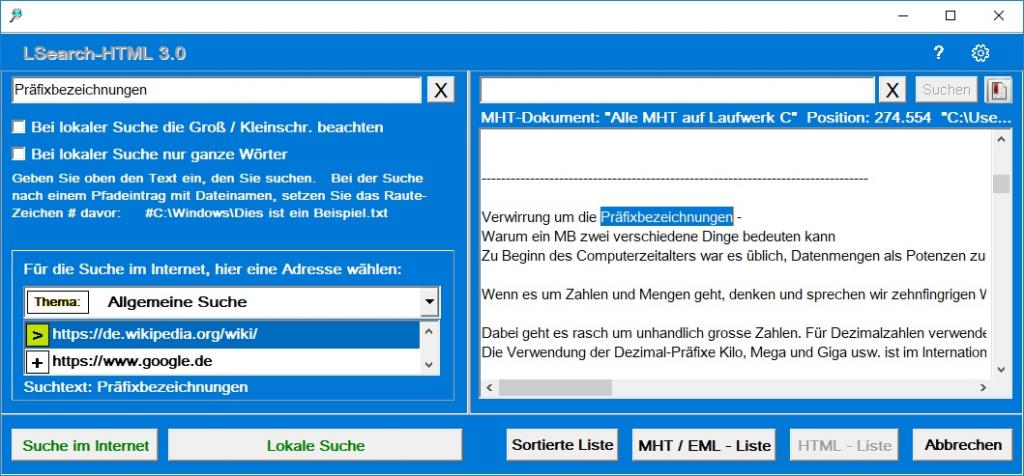This screenshot has width=1024, height=476.
Task: Open the MHT / EML - Liste
Action: tap(703, 445)
